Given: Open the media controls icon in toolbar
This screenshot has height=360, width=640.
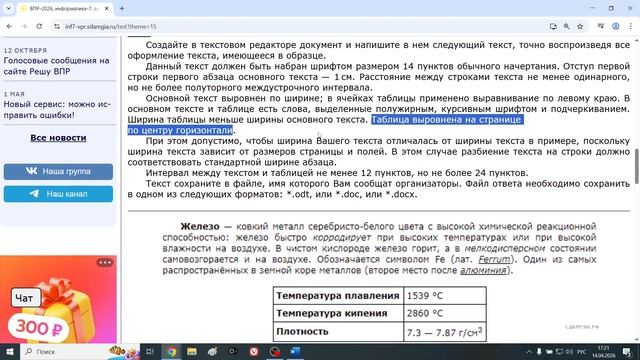Looking at the screenshot, I should point(601,26).
